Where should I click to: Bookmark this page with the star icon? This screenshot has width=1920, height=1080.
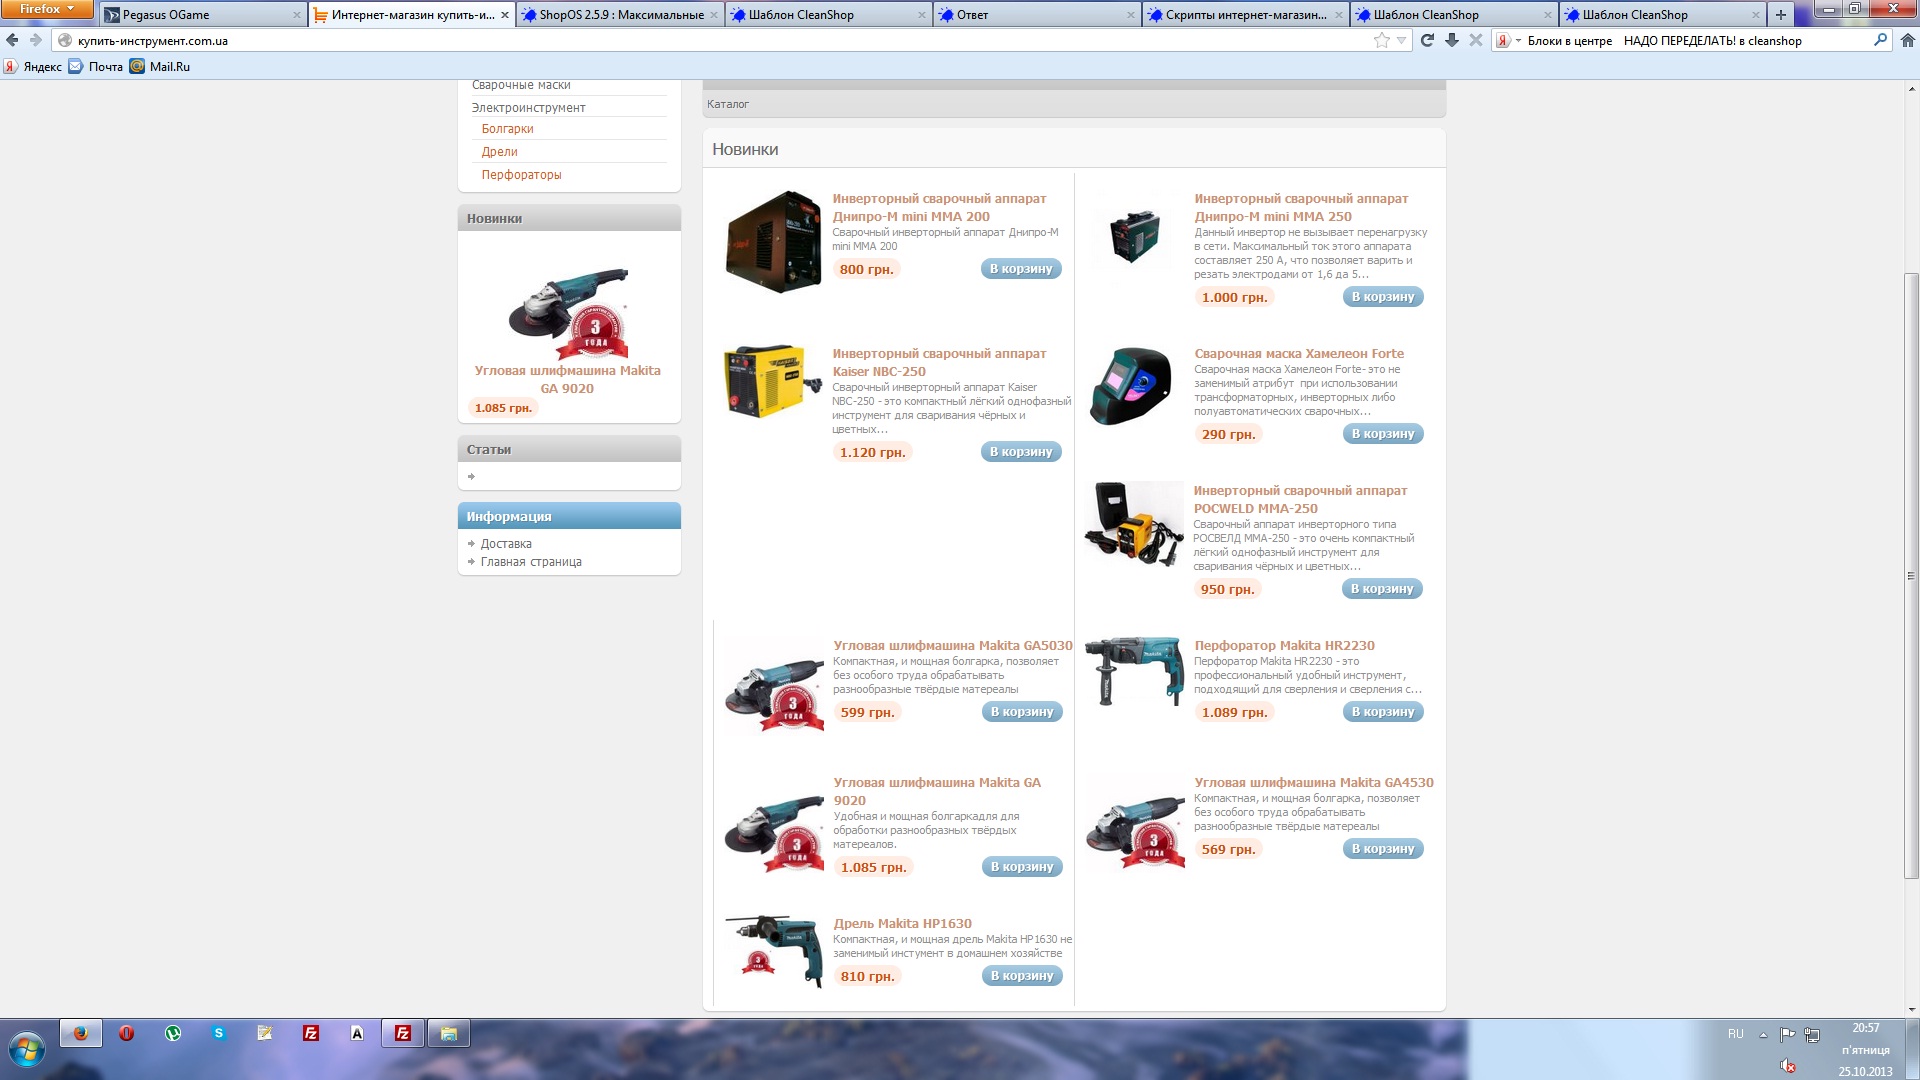point(1381,40)
